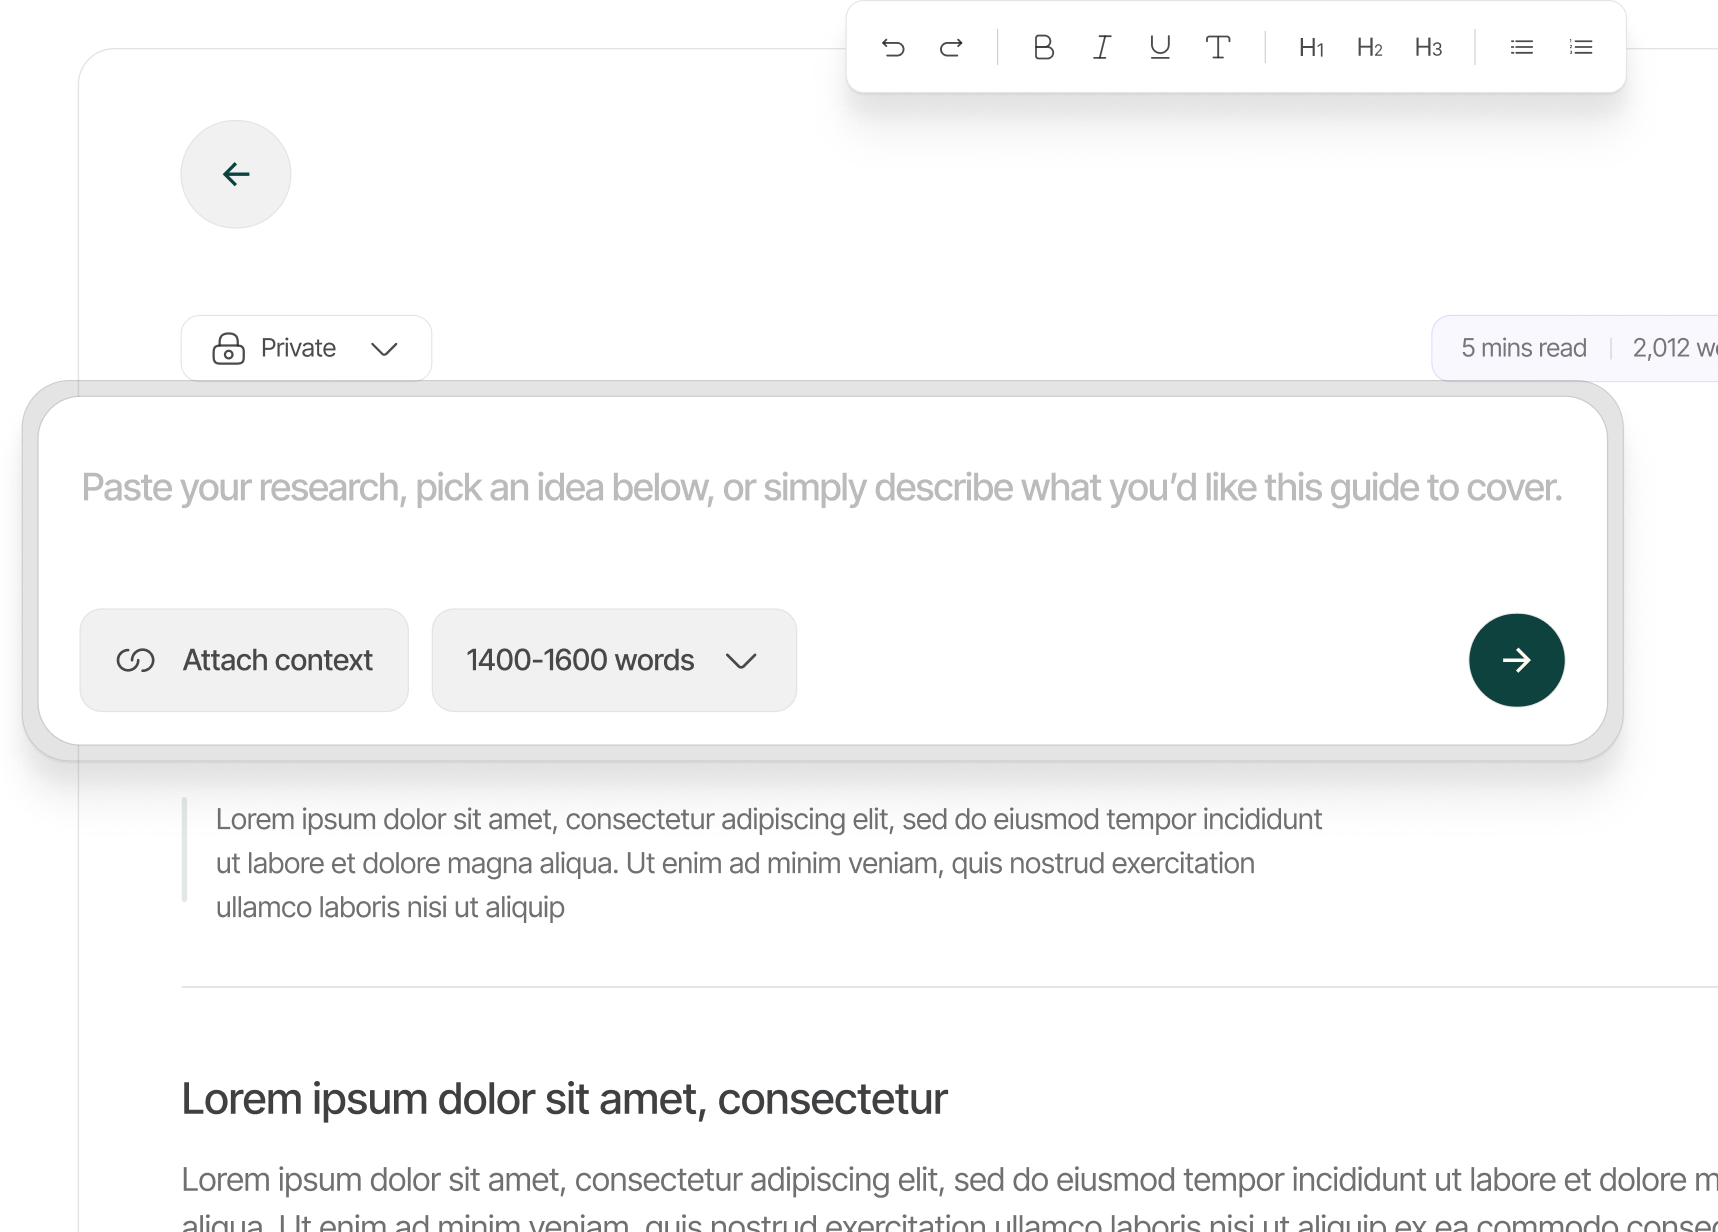Go back with the round arrow button
1718x1232 pixels.
[x=236, y=174]
